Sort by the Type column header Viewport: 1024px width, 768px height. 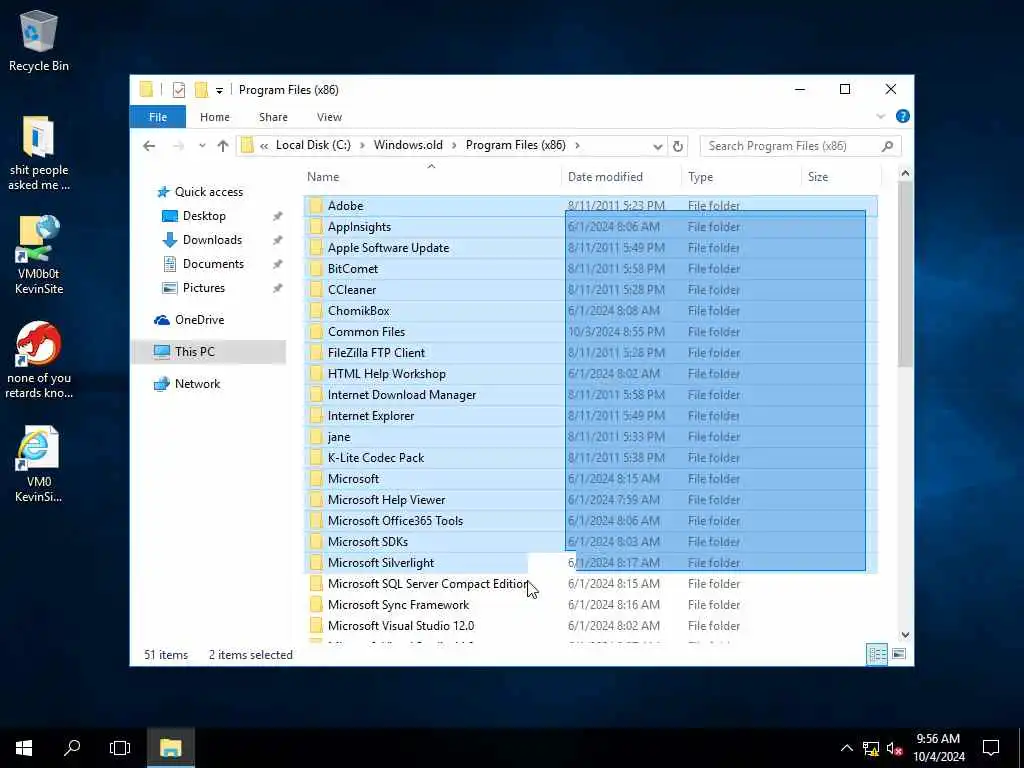[x=700, y=176]
